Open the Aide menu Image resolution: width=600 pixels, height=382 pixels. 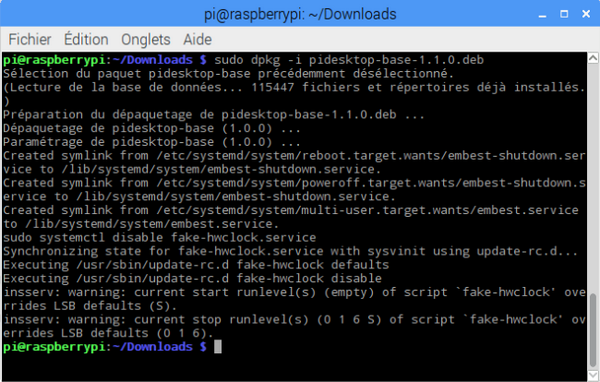click(x=197, y=39)
